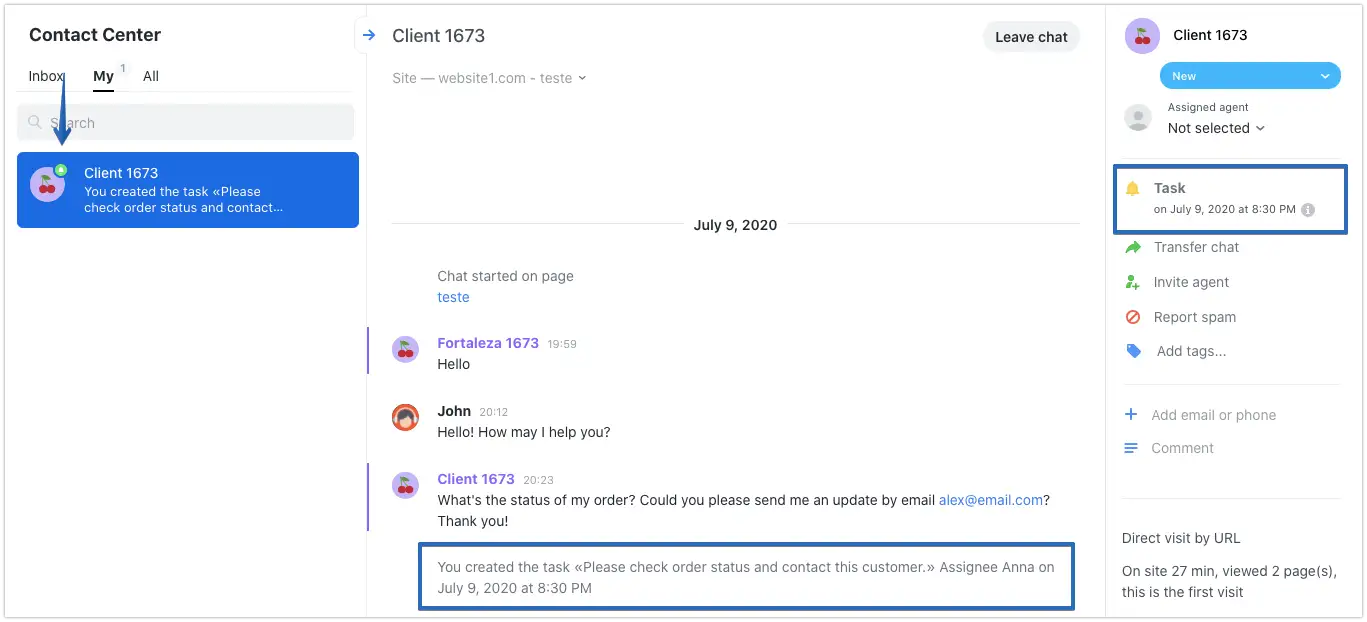Click the blue Add tags icon

click(x=1133, y=351)
